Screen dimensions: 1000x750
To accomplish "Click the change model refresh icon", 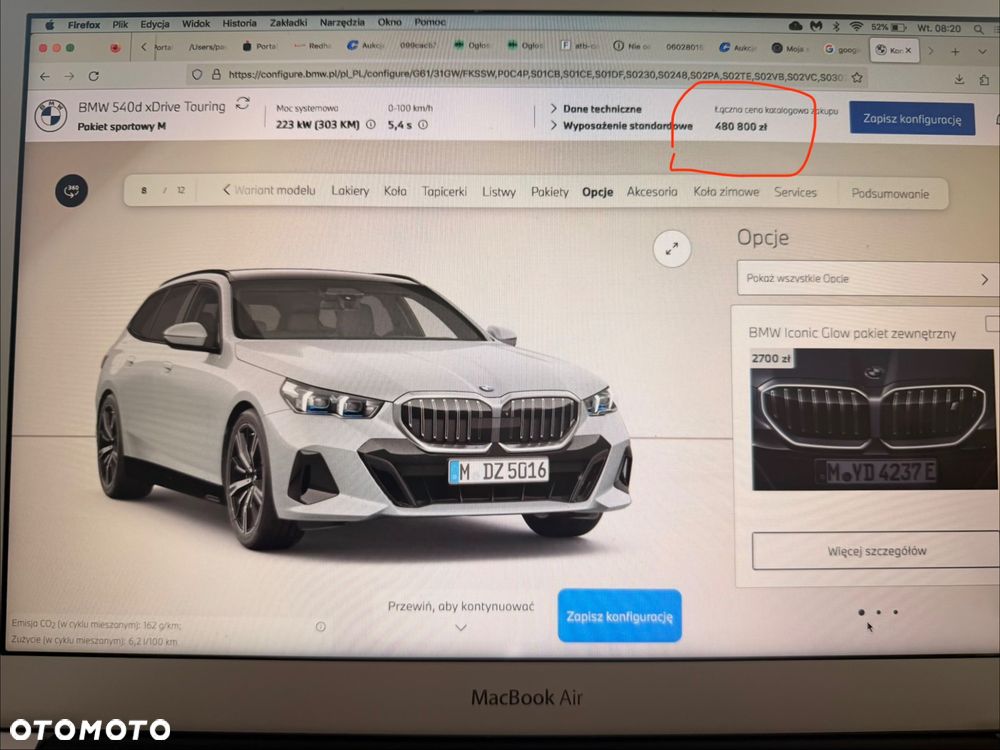I will coord(242,103).
